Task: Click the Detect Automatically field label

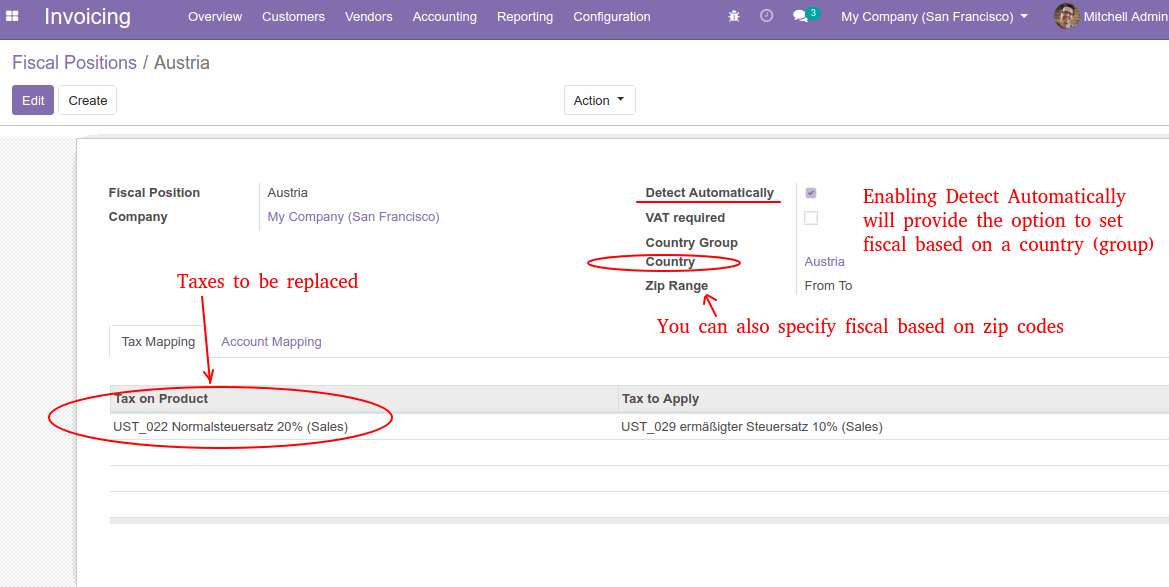Action: (710, 192)
